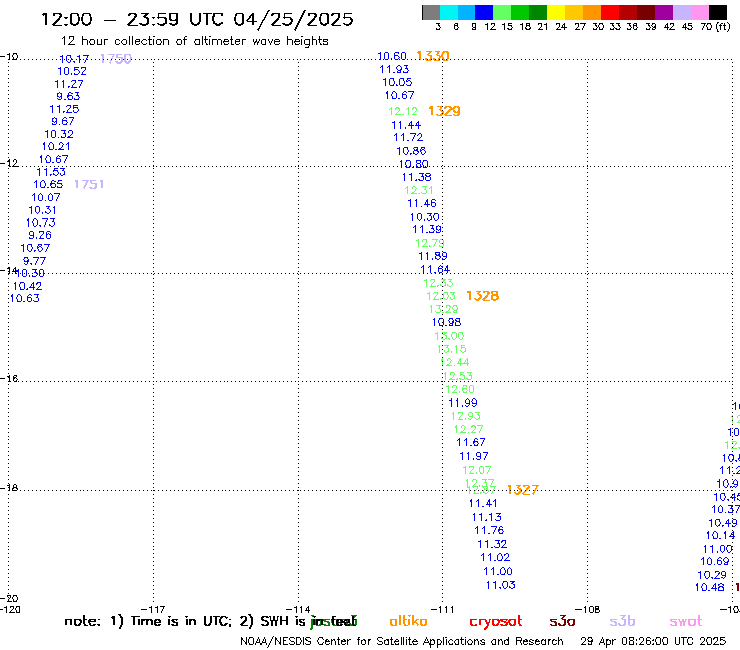Click the gray 3 ft legend swatch
Image resolution: width=740 pixels, height=650 pixels.
pyautogui.click(x=431, y=12)
